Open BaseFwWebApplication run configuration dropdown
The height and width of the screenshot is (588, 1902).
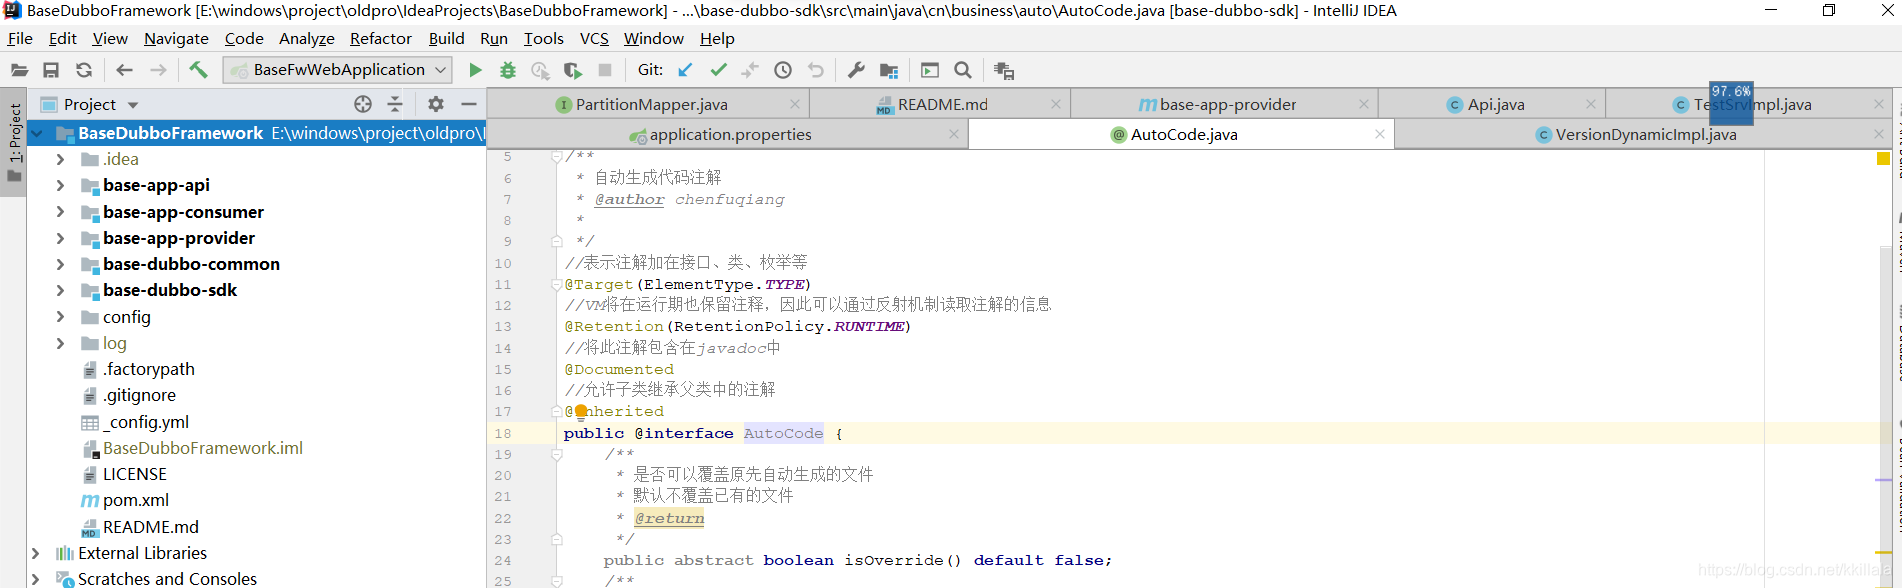(x=337, y=70)
